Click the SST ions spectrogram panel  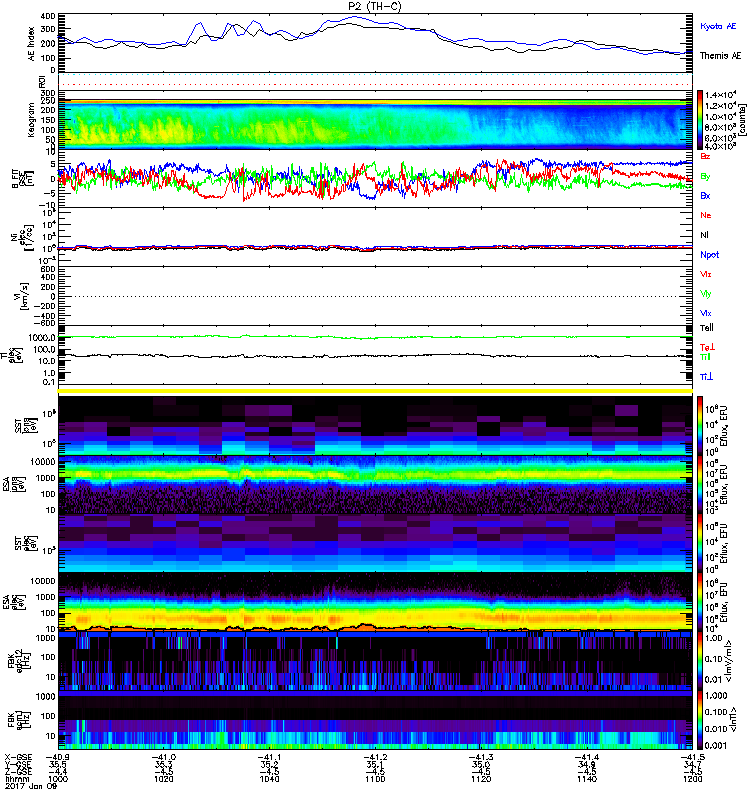click(x=375, y=426)
